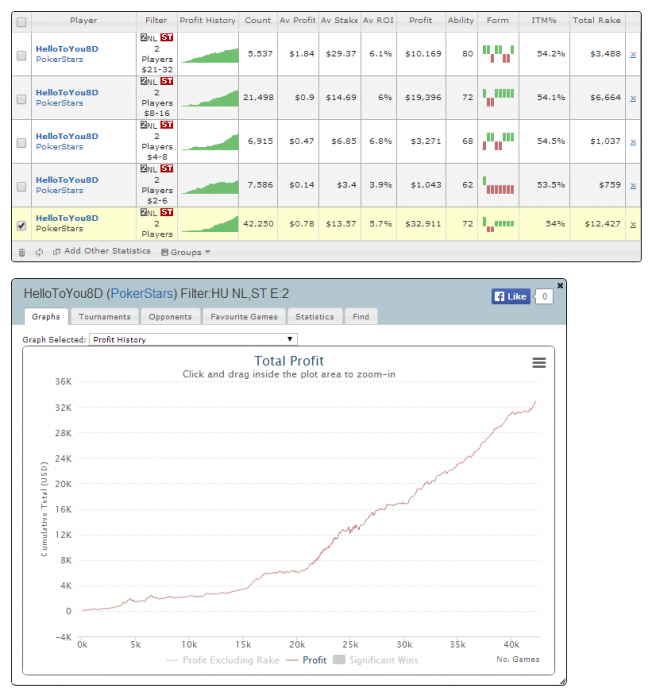The height and width of the screenshot is (700, 652).
Task: Open profit history thumbnail for $21-32 row
Action: (210, 56)
